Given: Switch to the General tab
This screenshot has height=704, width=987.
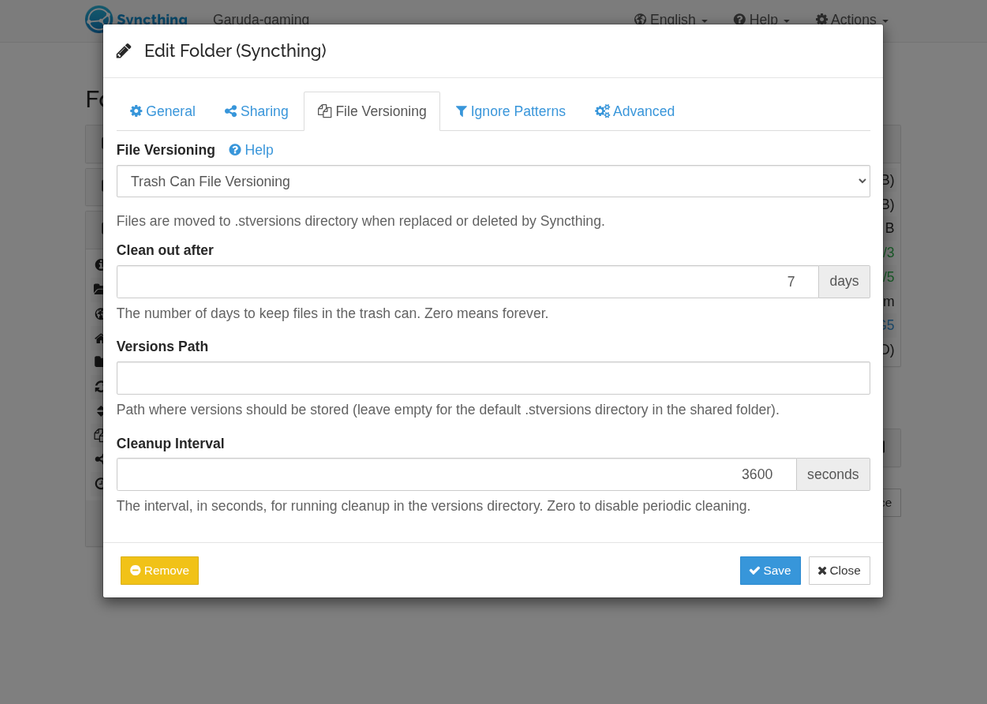Looking at the screenshot, I should [162, 111].
